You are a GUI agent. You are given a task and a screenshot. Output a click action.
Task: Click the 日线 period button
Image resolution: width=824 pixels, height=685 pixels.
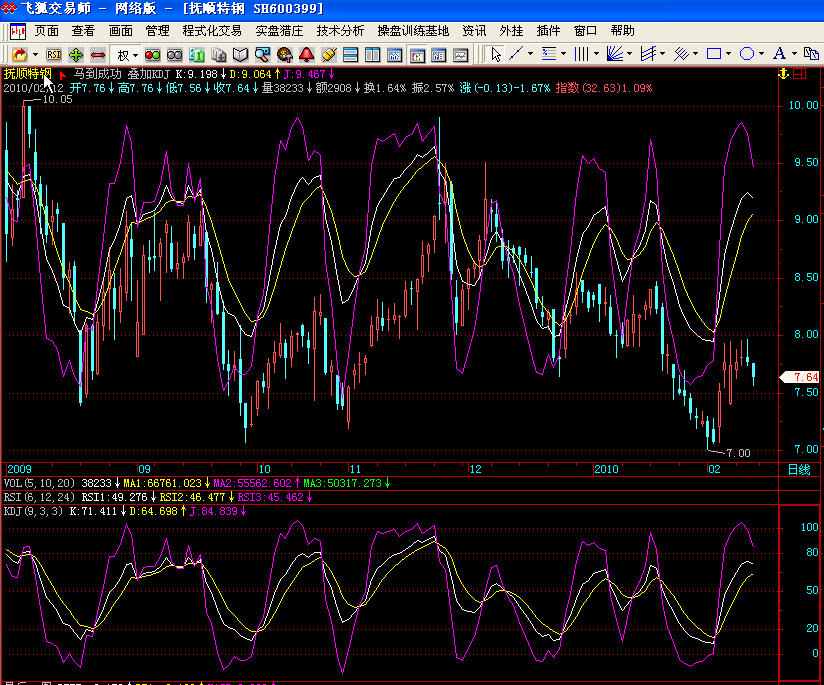coord(799,469)
